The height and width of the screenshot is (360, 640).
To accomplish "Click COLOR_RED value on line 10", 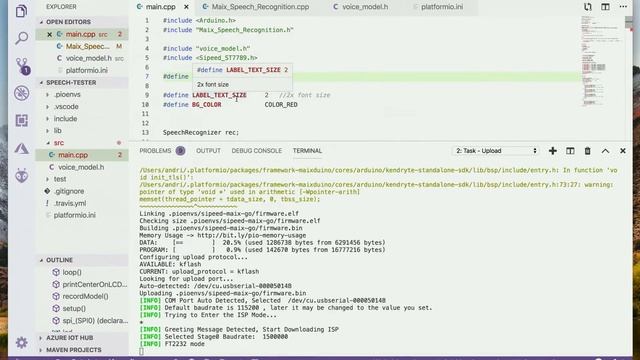I will click(x=281, y=105).
